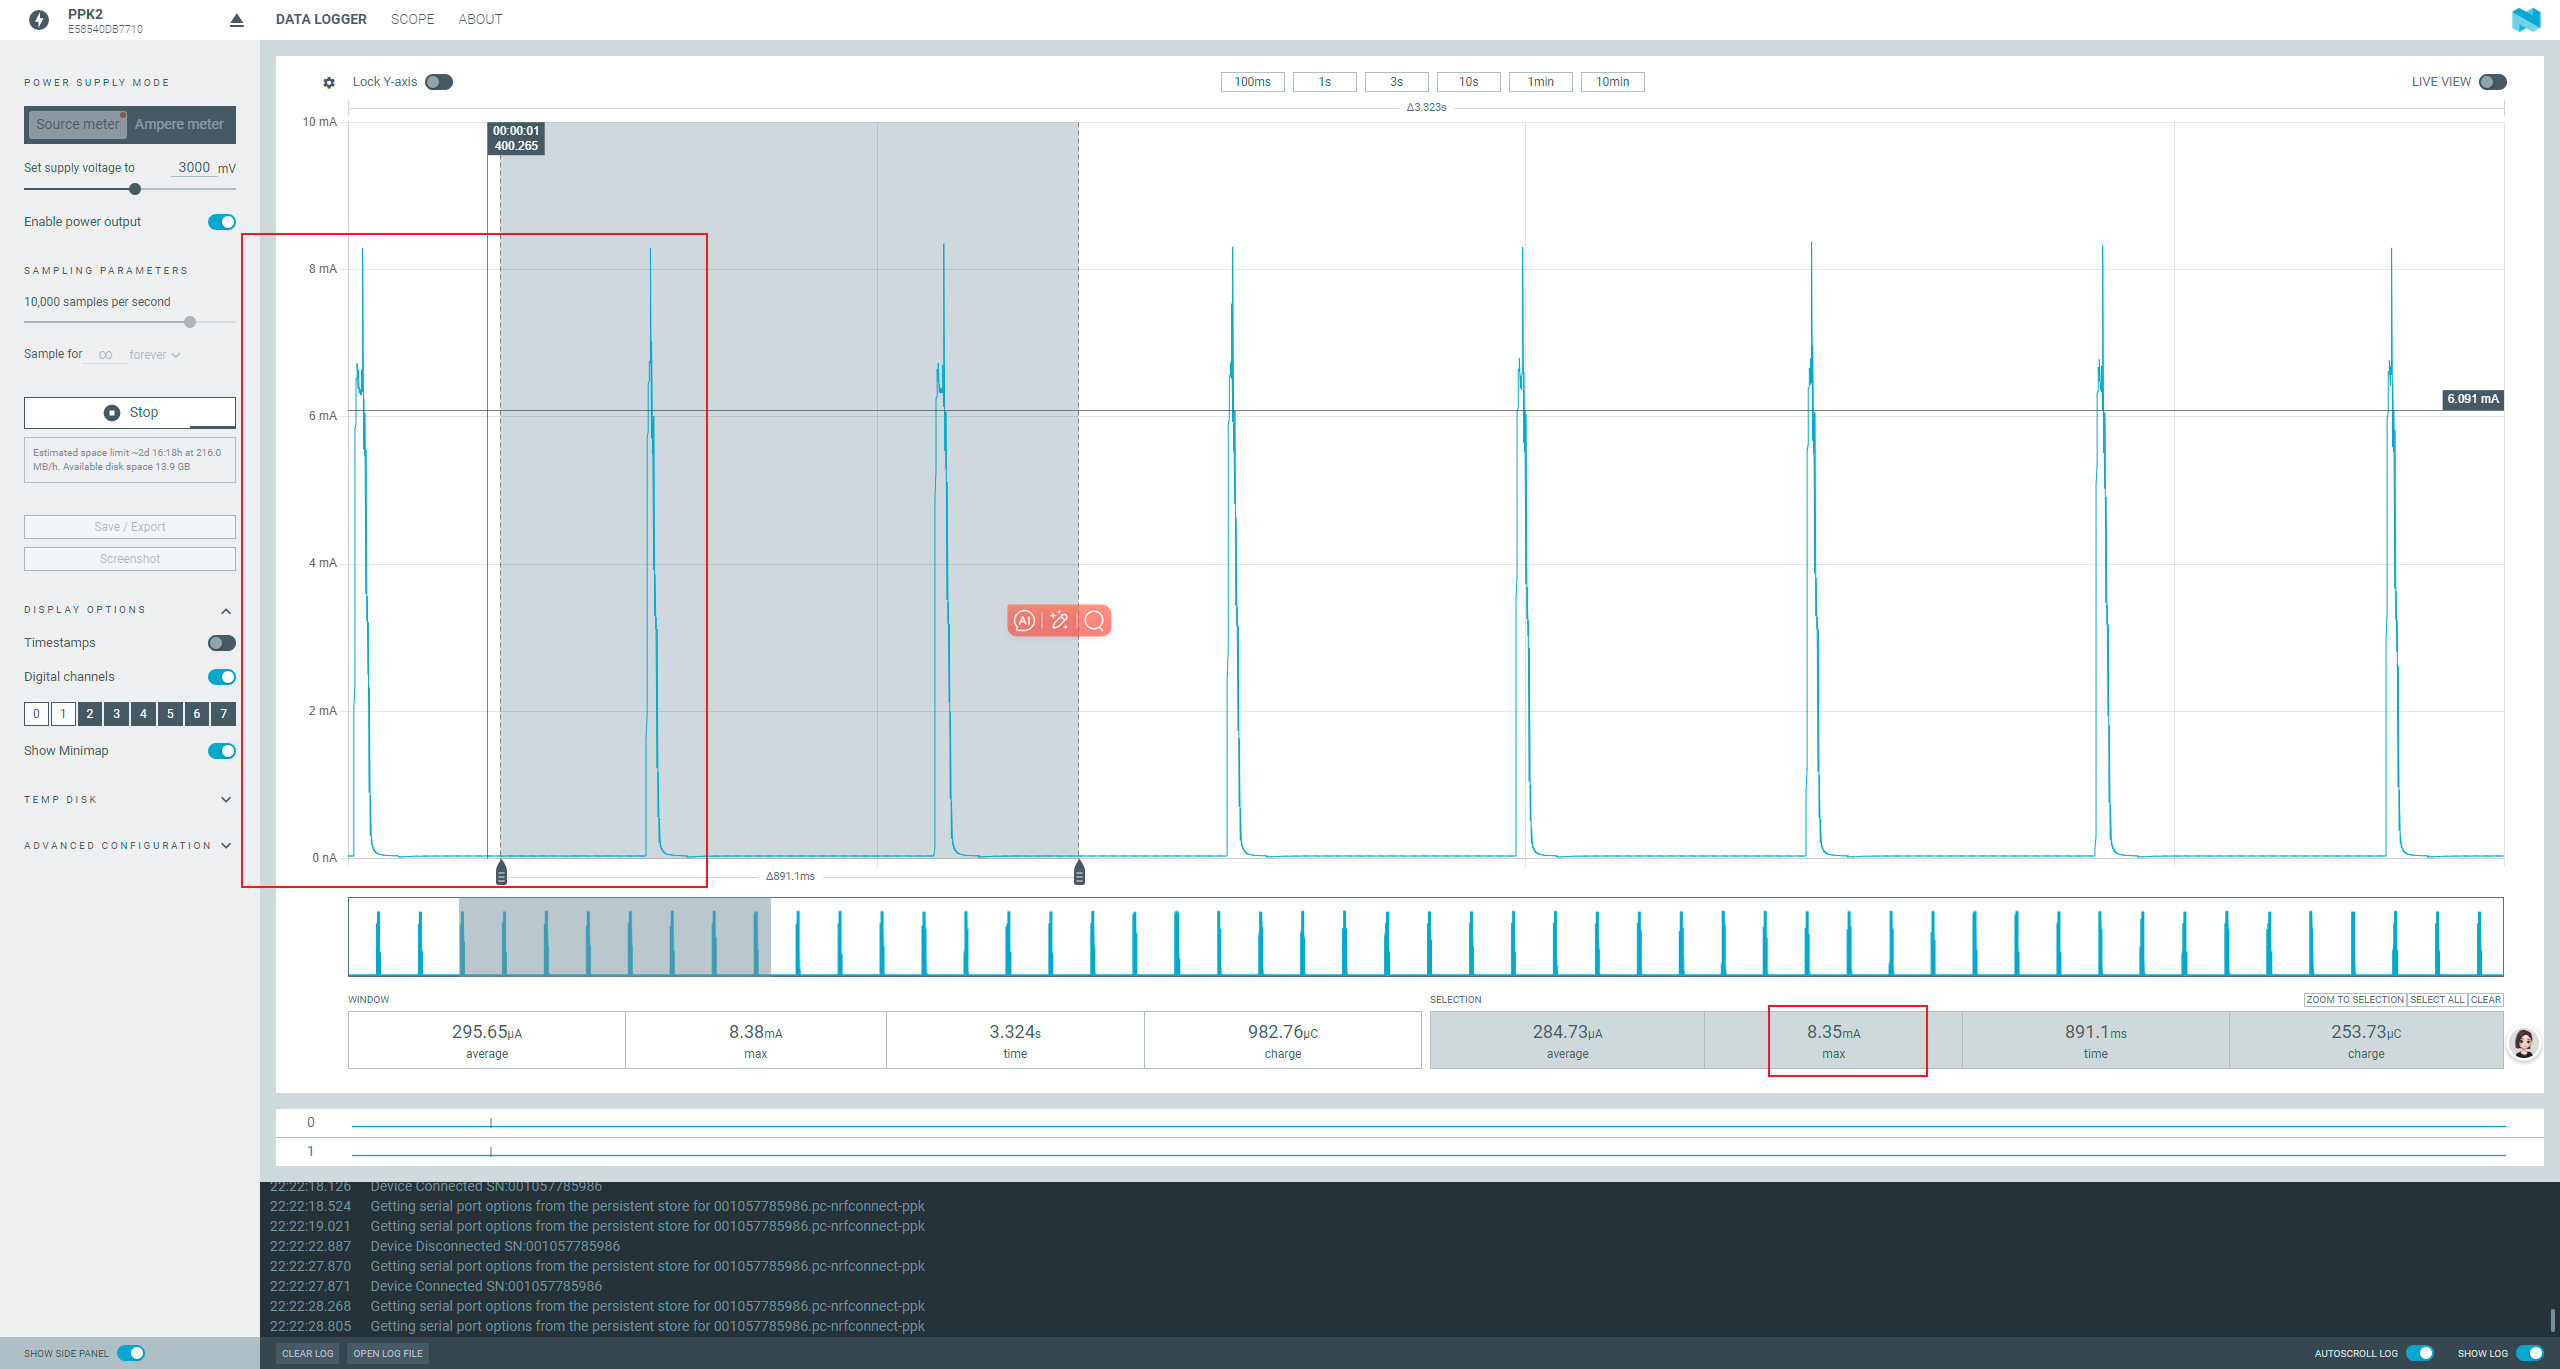Viewport: 2560px width, 1369px height.
Task: Click the CLEAR LOG button
Action: pyautogui.click(x=307, y=1353)
